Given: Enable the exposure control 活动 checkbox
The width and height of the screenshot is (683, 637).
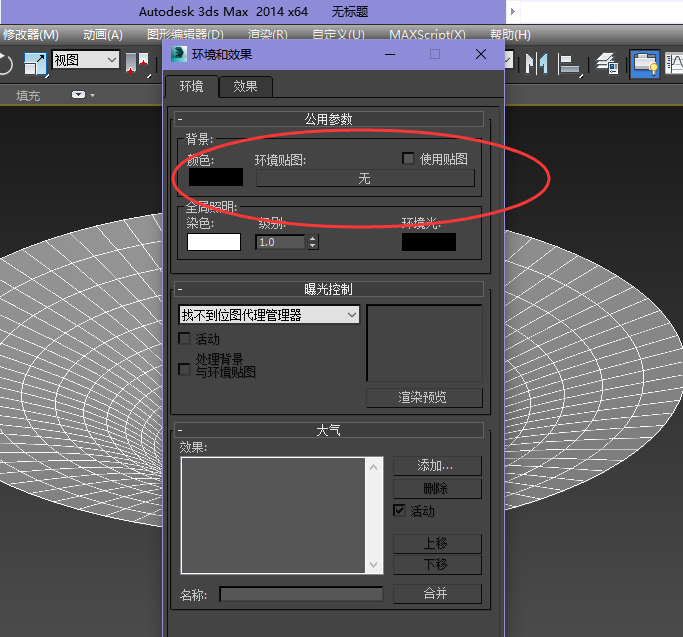Looking at the screenshot, I should click(x=185, y=339).
